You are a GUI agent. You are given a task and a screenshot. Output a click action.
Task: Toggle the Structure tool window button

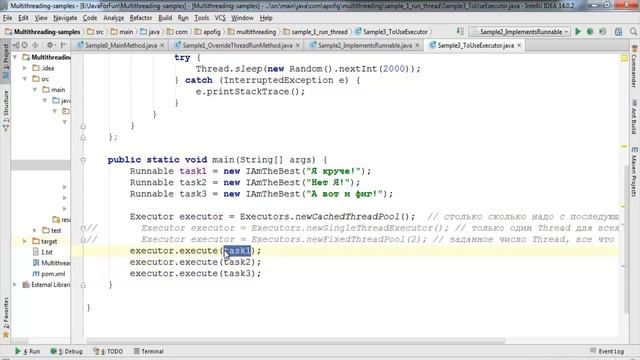[x=6, y=110]
